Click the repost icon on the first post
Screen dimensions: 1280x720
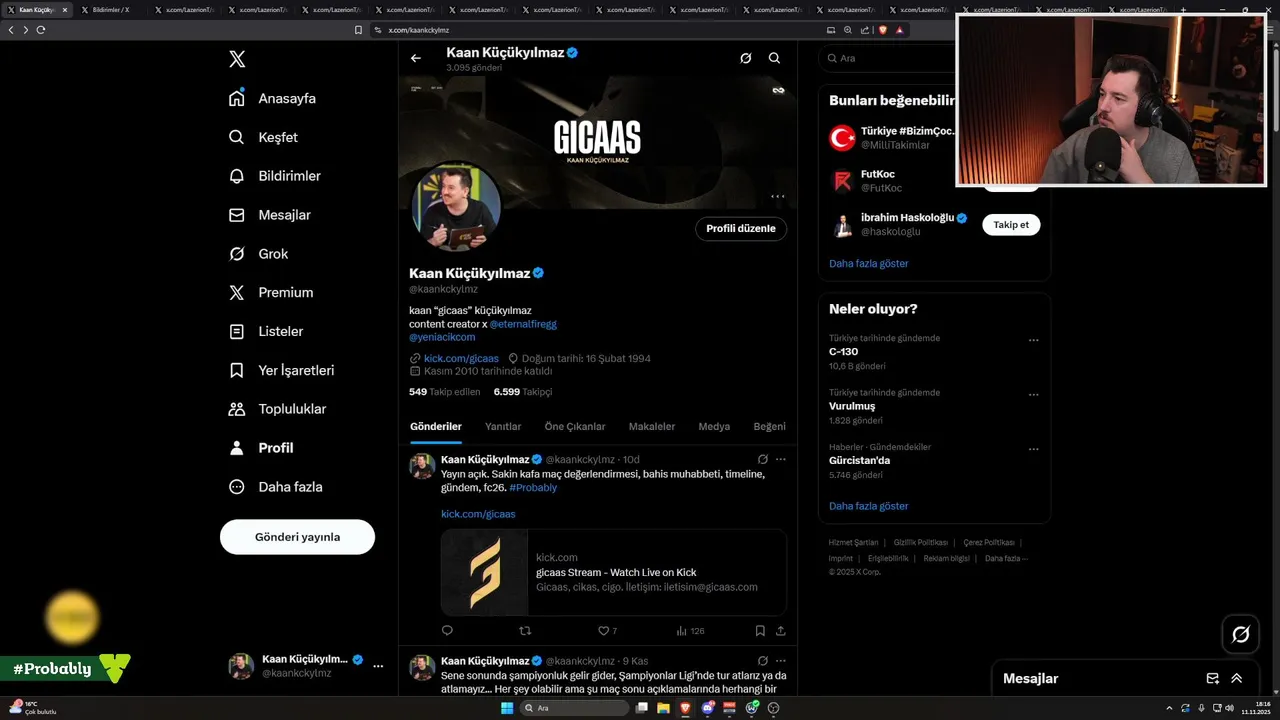click(525, 631)
